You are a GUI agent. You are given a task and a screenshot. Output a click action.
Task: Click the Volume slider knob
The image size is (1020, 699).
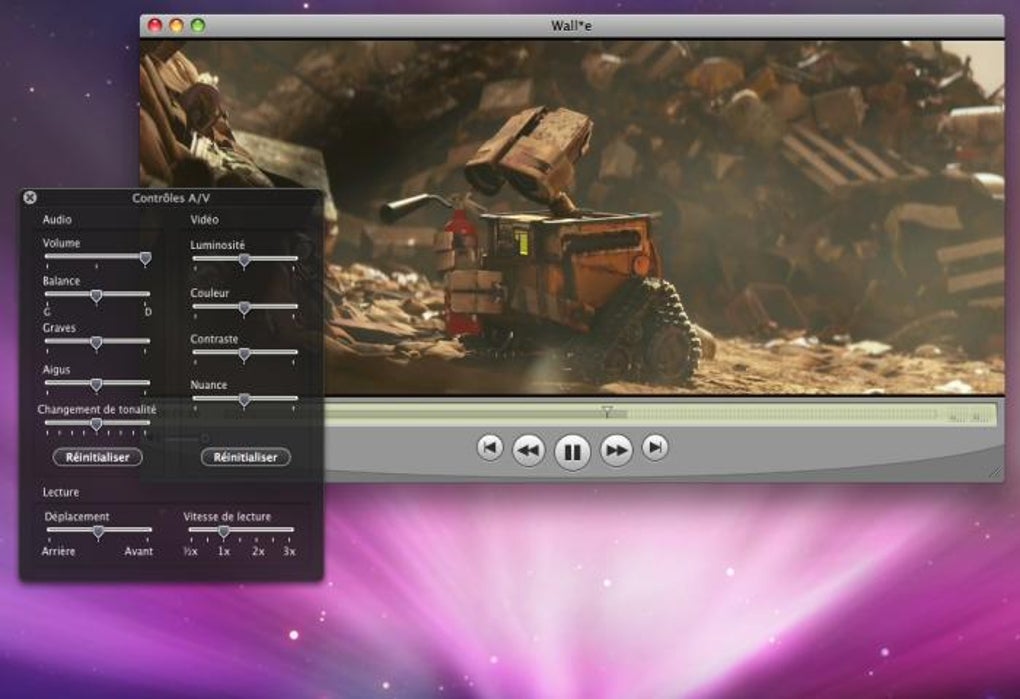146,258
